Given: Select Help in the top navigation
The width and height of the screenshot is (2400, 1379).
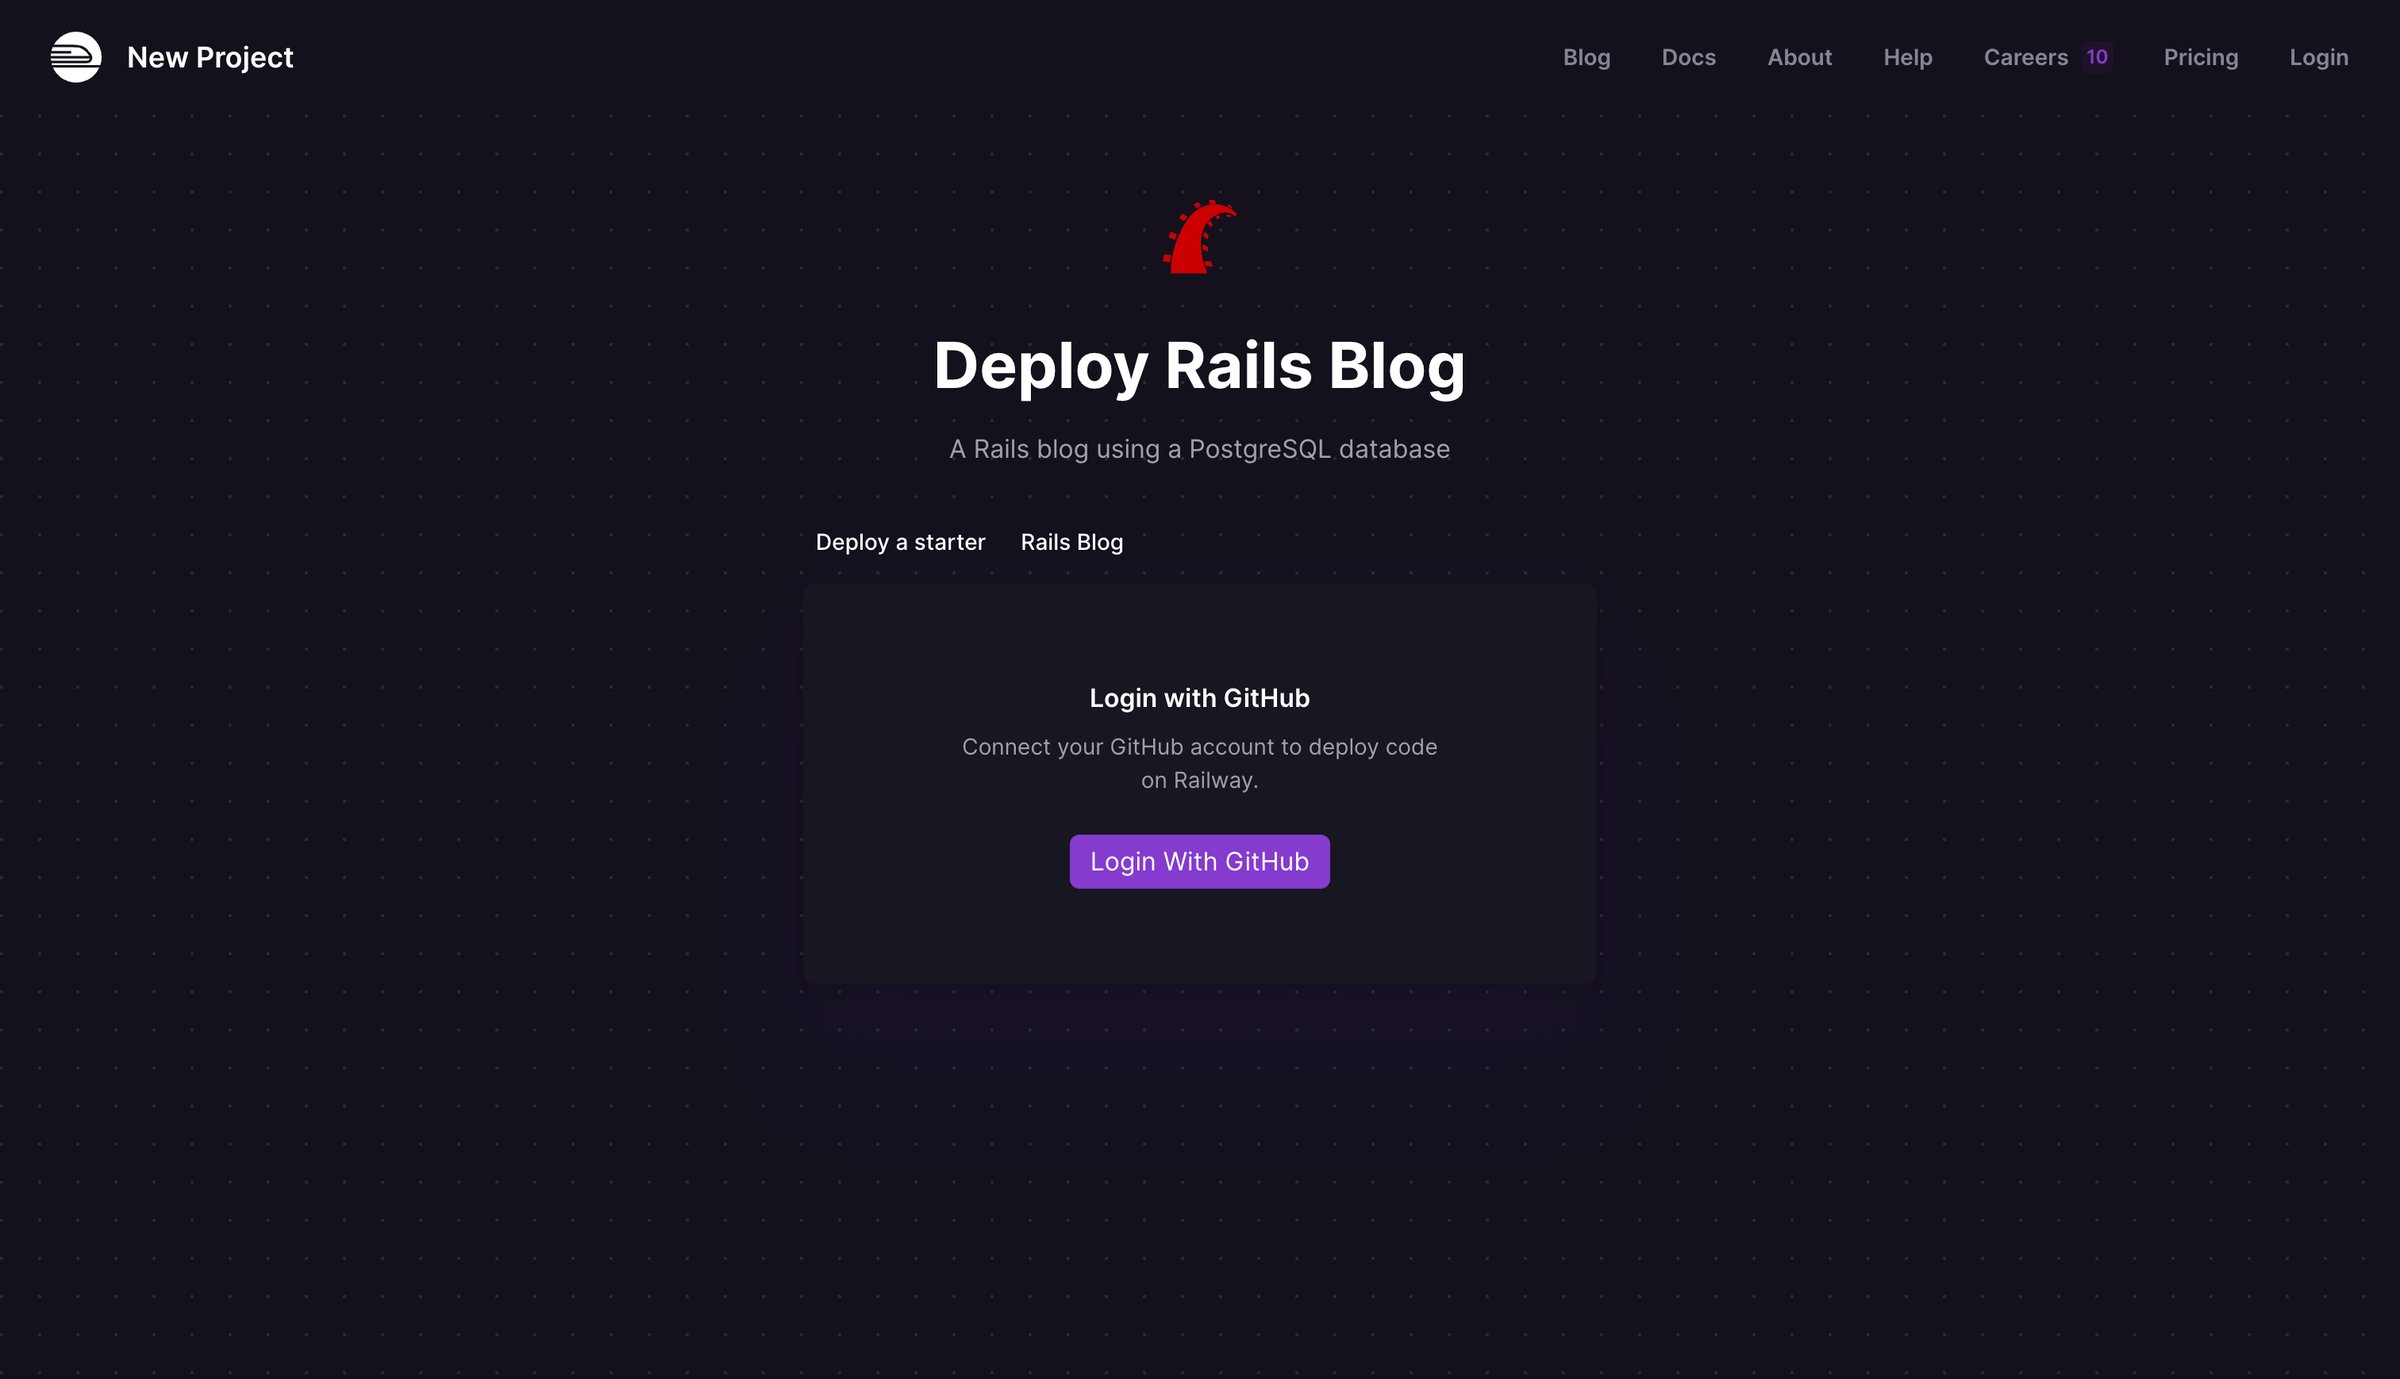Looking at the screenshot, I should coord(1907,57).
